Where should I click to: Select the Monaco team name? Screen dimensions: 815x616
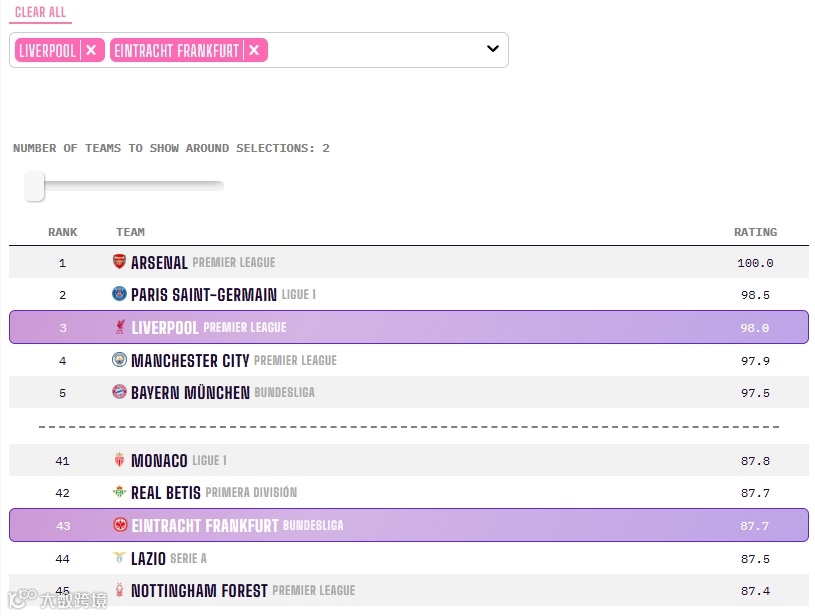pyautogui.click(x=159, y=461)
